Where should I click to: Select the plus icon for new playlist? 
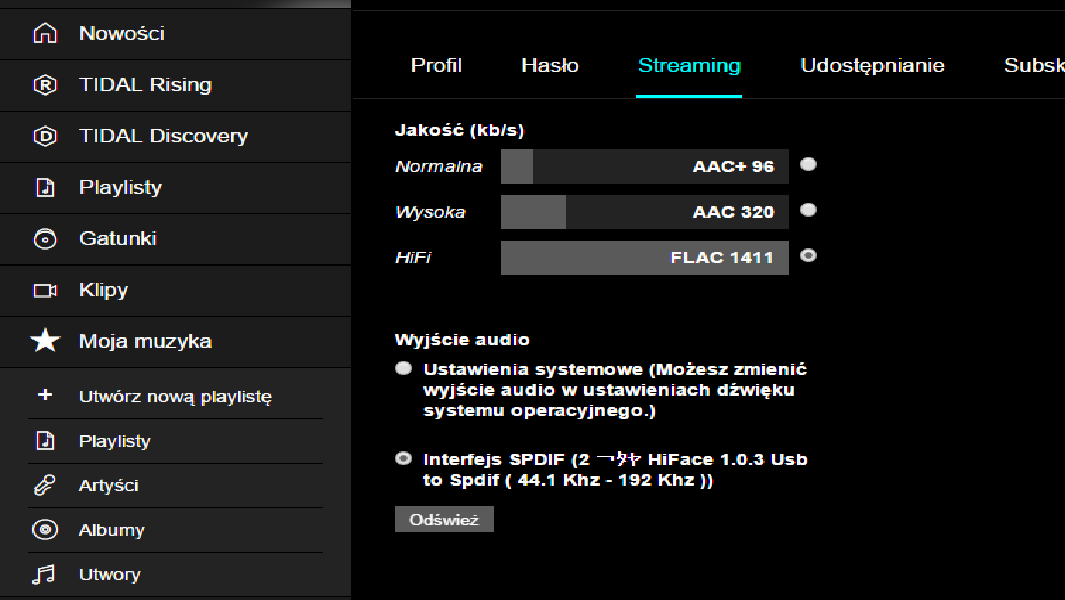click(45, 395)
